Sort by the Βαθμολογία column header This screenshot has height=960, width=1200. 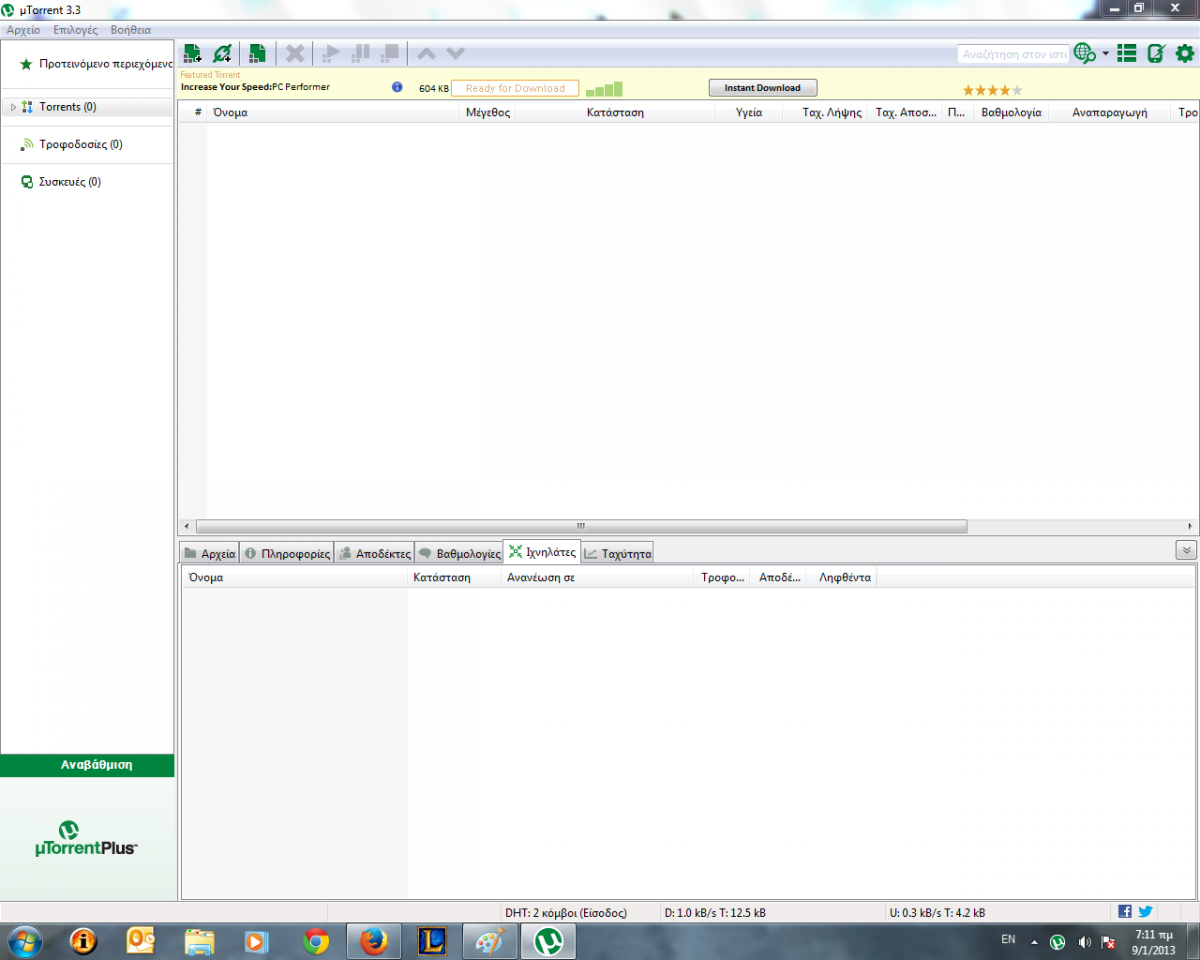click(x=1011, y=112)
